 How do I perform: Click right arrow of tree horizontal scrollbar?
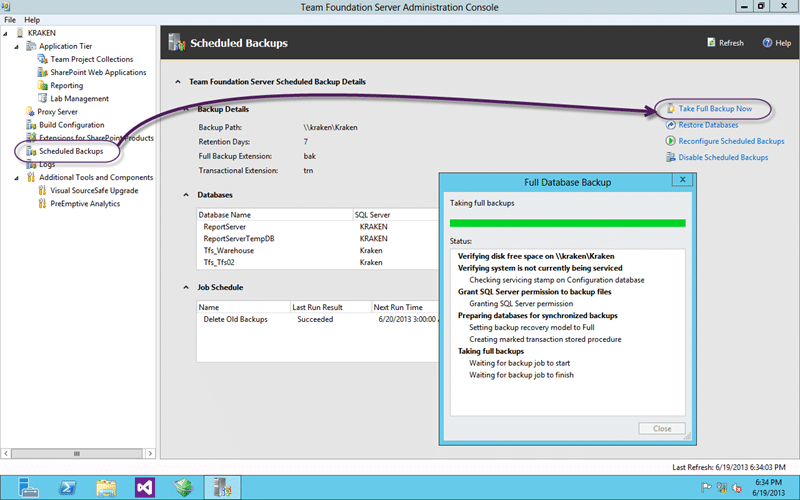[150, 453]
